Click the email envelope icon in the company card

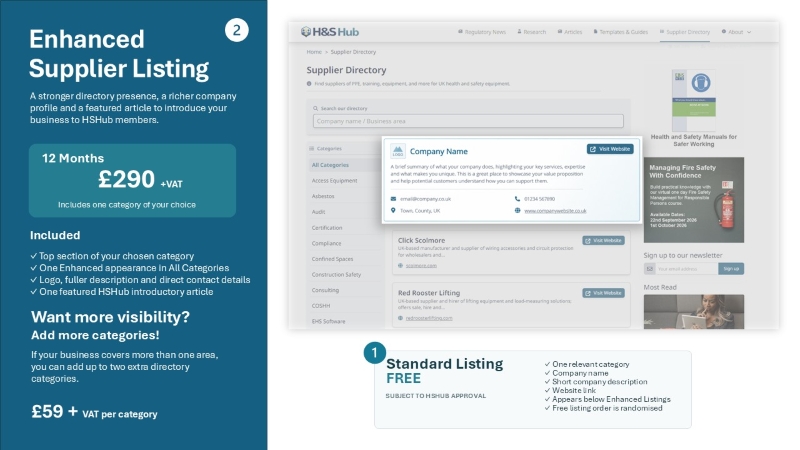(393, 199)
